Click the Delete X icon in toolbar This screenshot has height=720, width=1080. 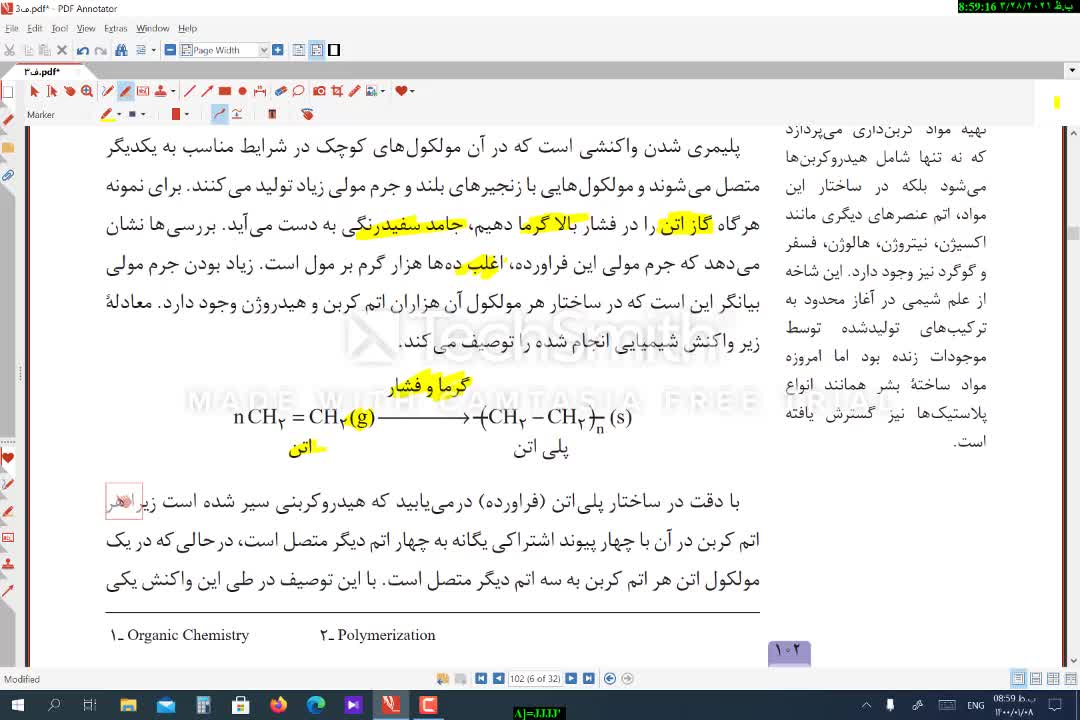click(x=62, y=50)
